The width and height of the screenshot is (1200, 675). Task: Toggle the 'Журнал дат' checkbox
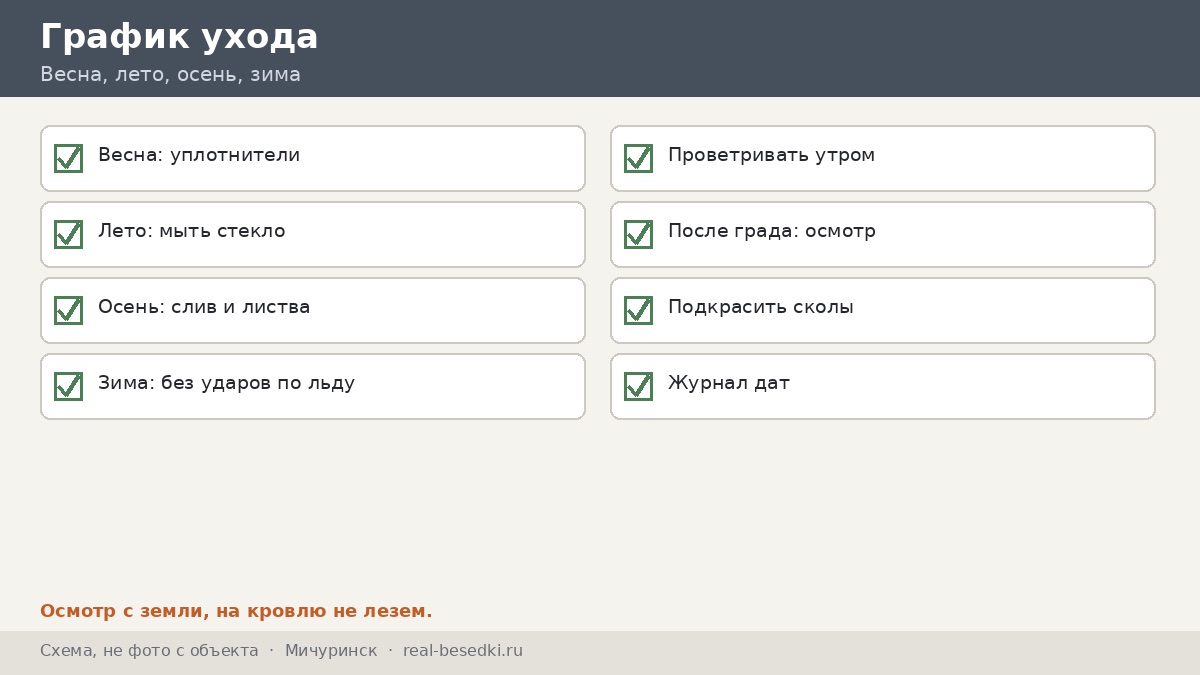tap(638, 386)
